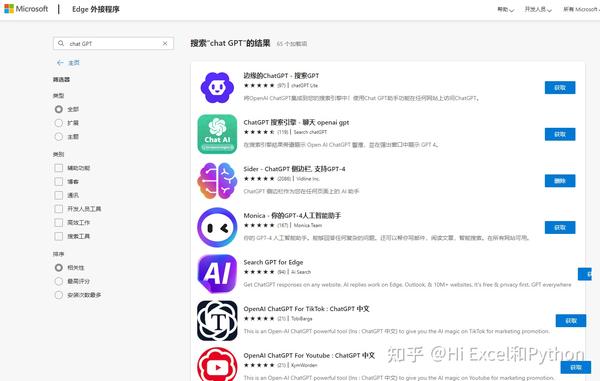Expand the 所有 Microsoft menu
The height and width of the screenshot is (381, 600).
(x=581, y=9)
